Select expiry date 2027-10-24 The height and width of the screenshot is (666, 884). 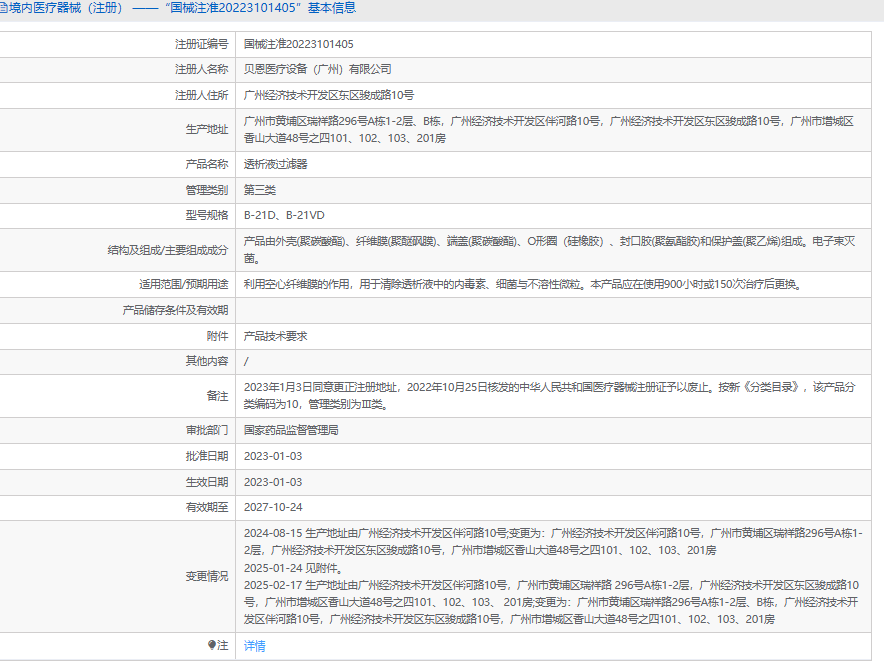coord(273,508)
